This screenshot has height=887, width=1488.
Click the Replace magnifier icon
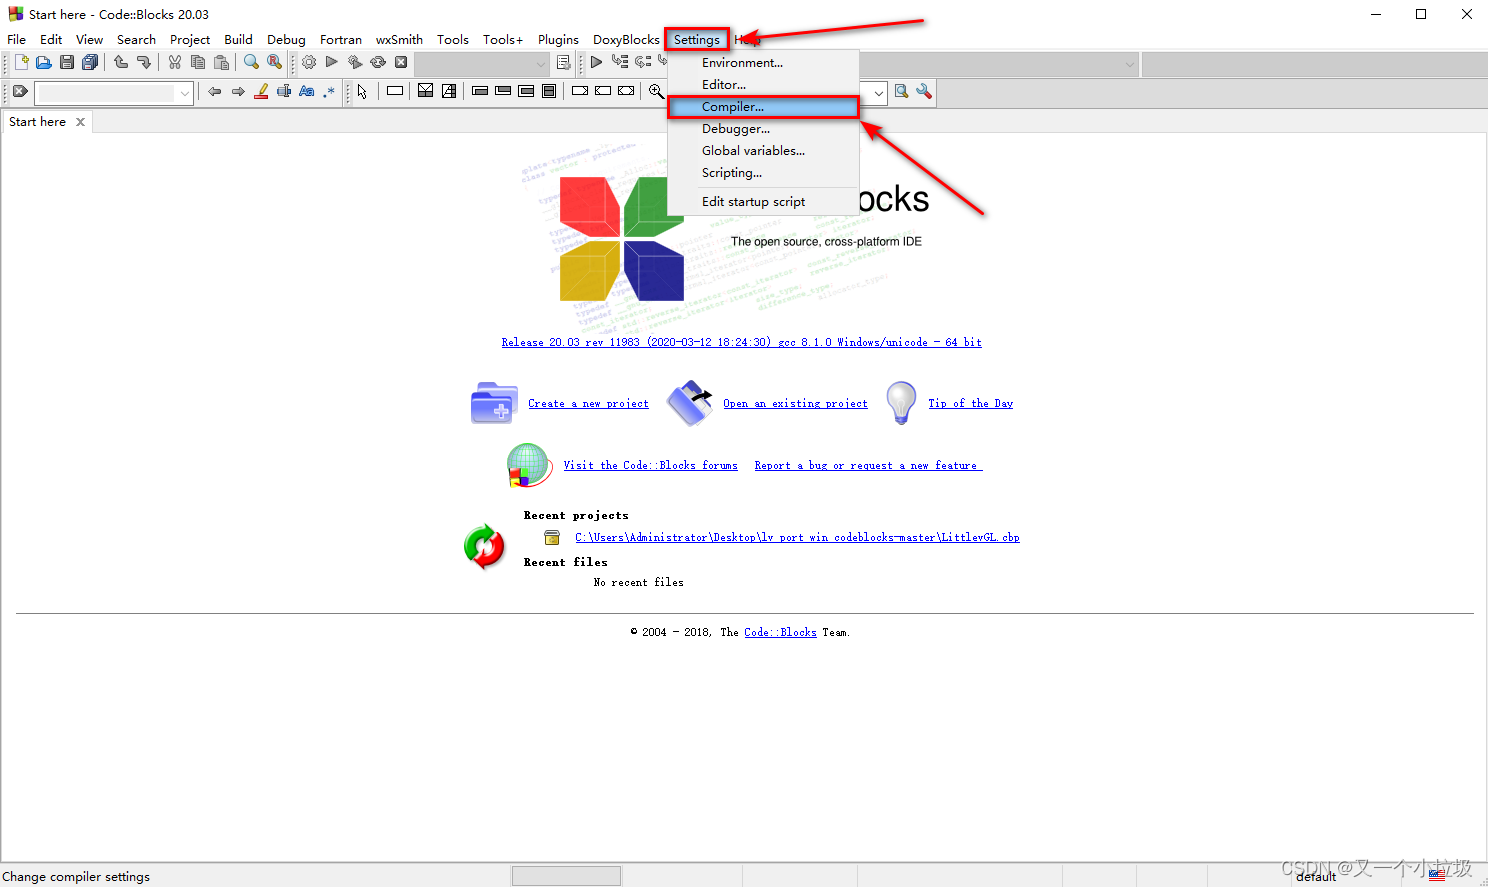[275, 62]
